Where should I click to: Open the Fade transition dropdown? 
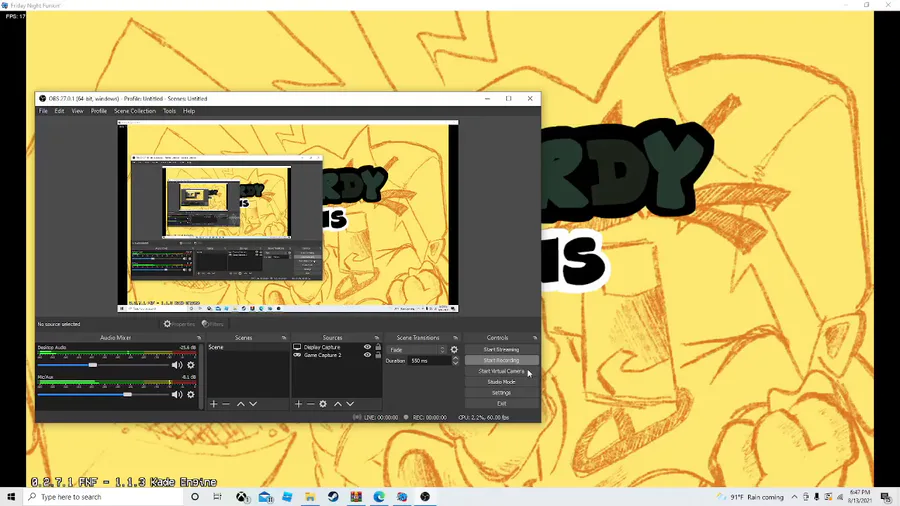(x=417, y=350)
